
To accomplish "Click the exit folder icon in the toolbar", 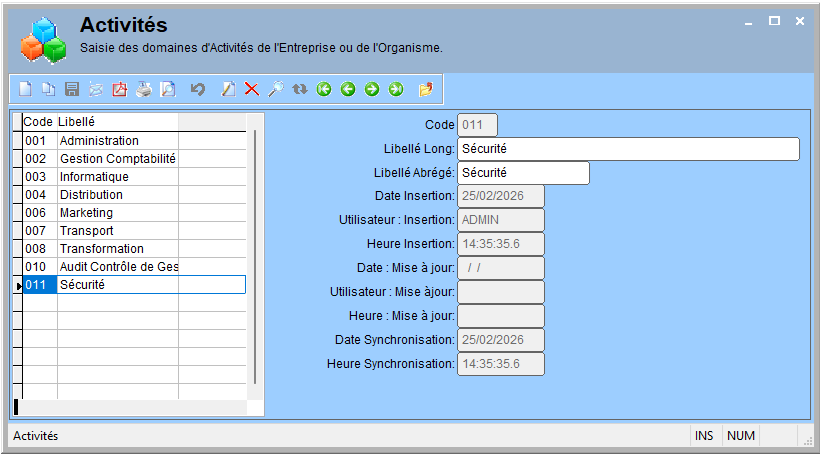I will click(x=426, y=89).
